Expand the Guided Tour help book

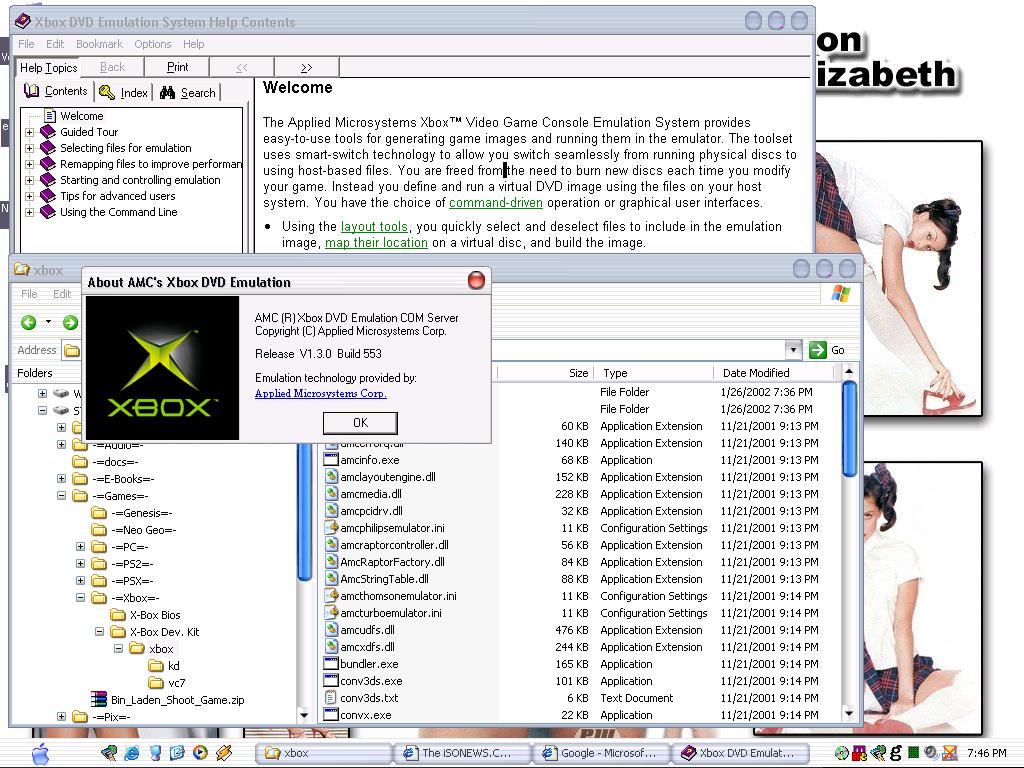(29, 132)
